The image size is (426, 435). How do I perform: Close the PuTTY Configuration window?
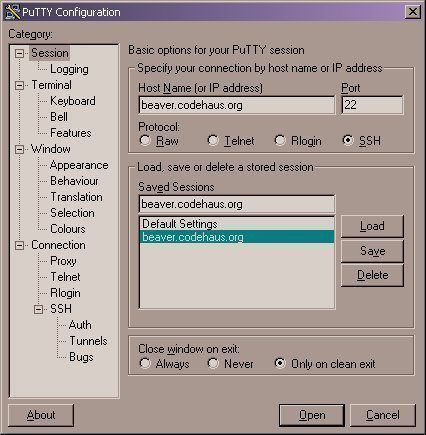[x=413, y=12]
